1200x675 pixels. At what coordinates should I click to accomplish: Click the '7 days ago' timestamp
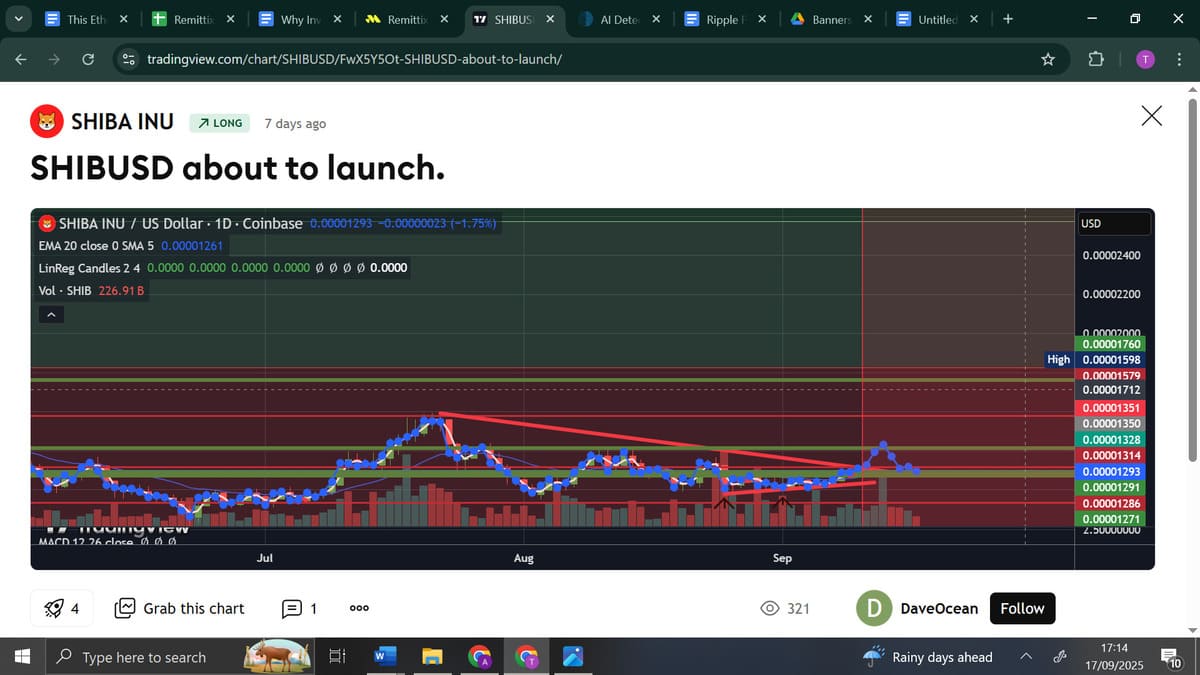click(295, 123)
